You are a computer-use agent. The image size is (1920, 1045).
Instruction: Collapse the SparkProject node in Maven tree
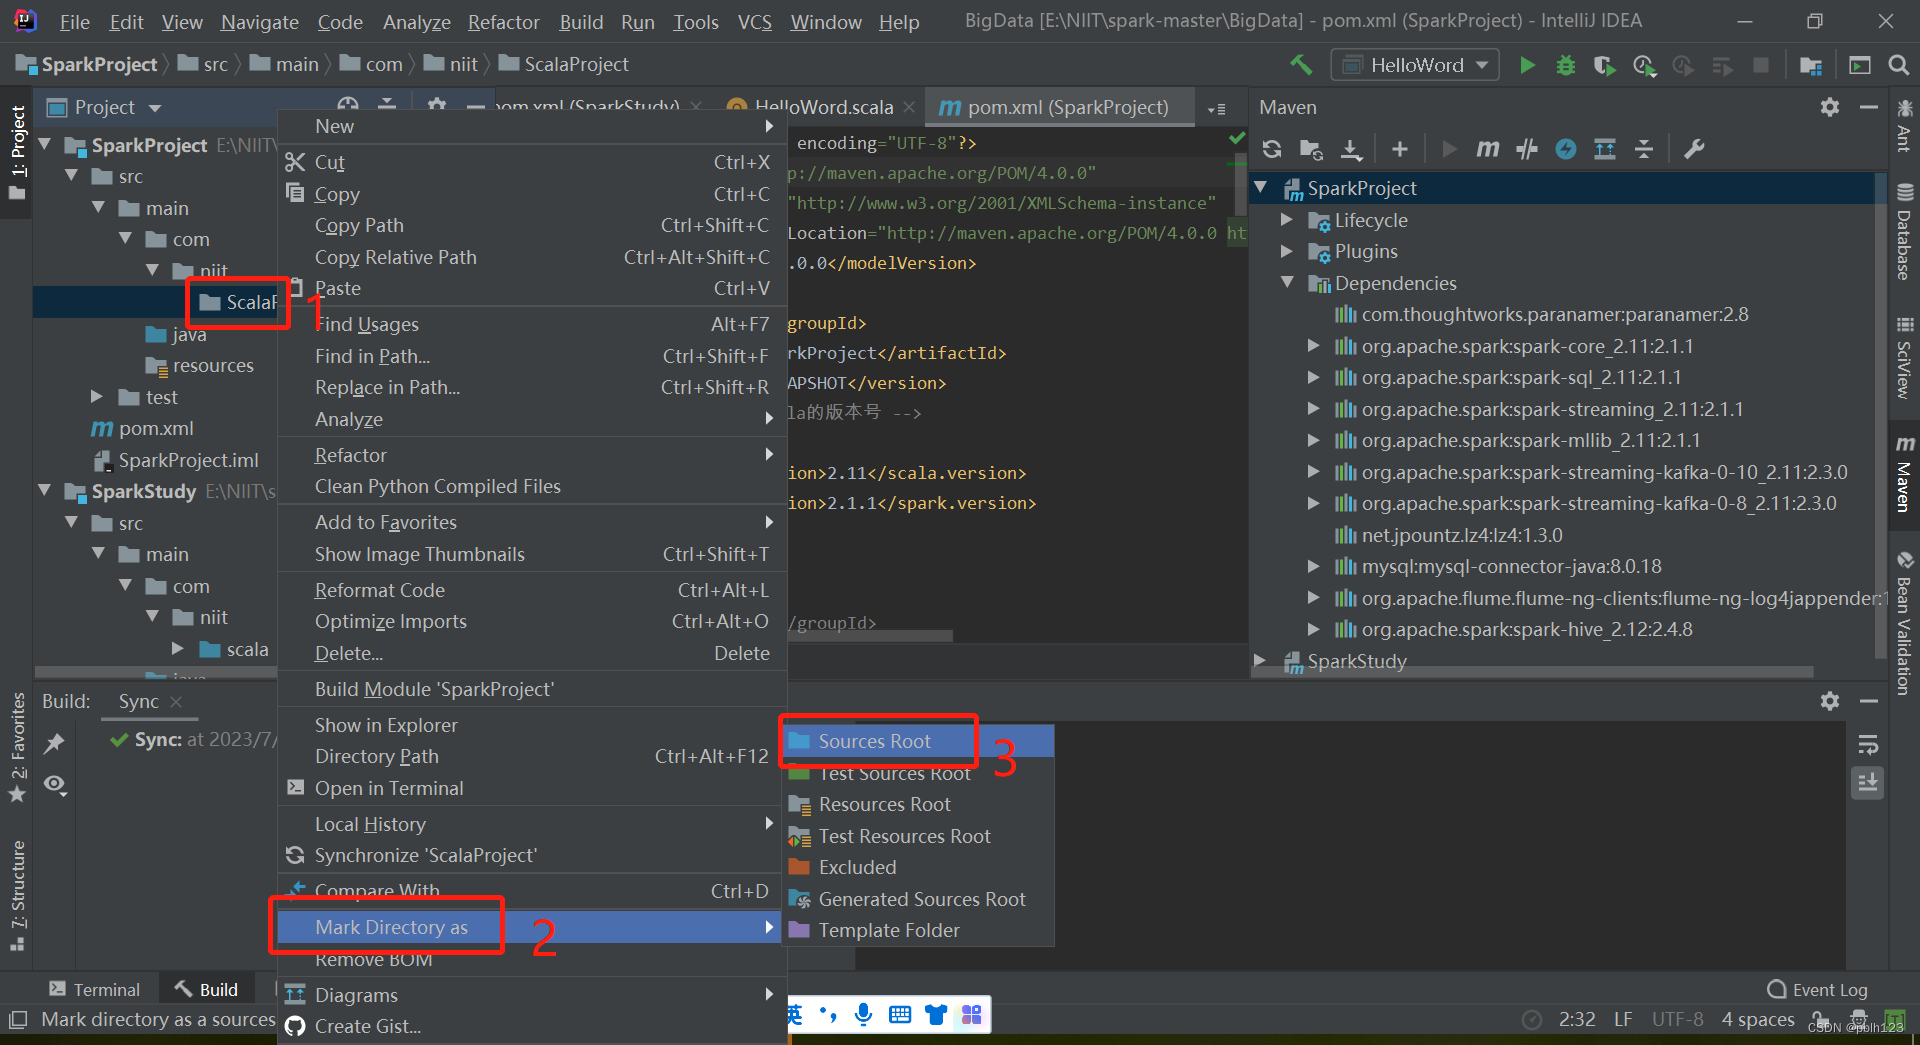tap(1261, 188)
